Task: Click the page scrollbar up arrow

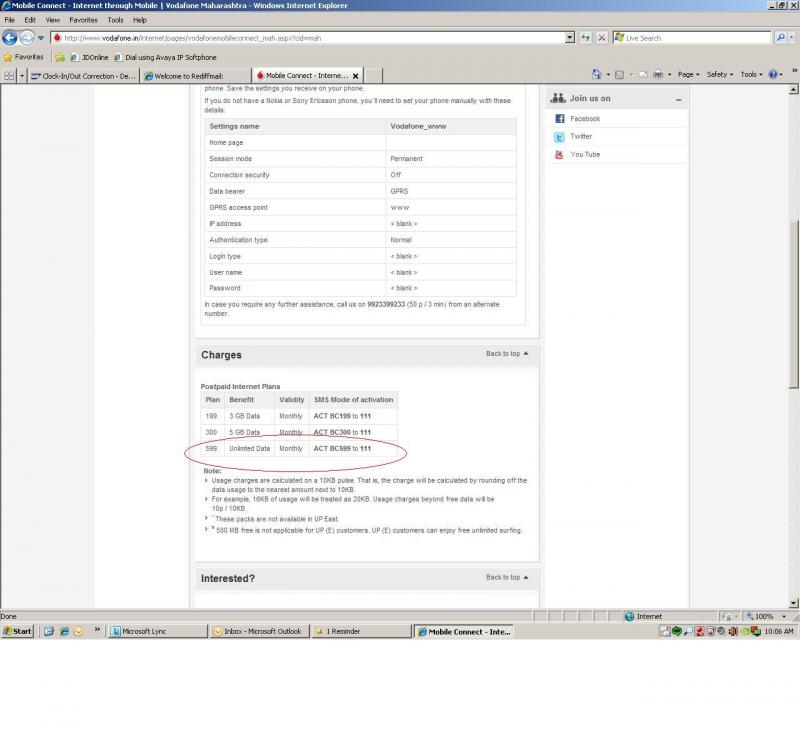Action: pos(793,90)
